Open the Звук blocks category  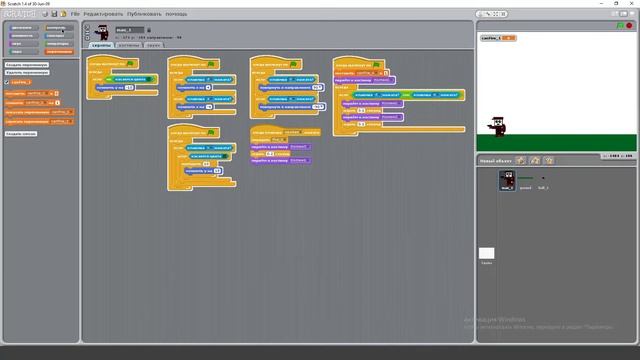click(x=24, y=44)
